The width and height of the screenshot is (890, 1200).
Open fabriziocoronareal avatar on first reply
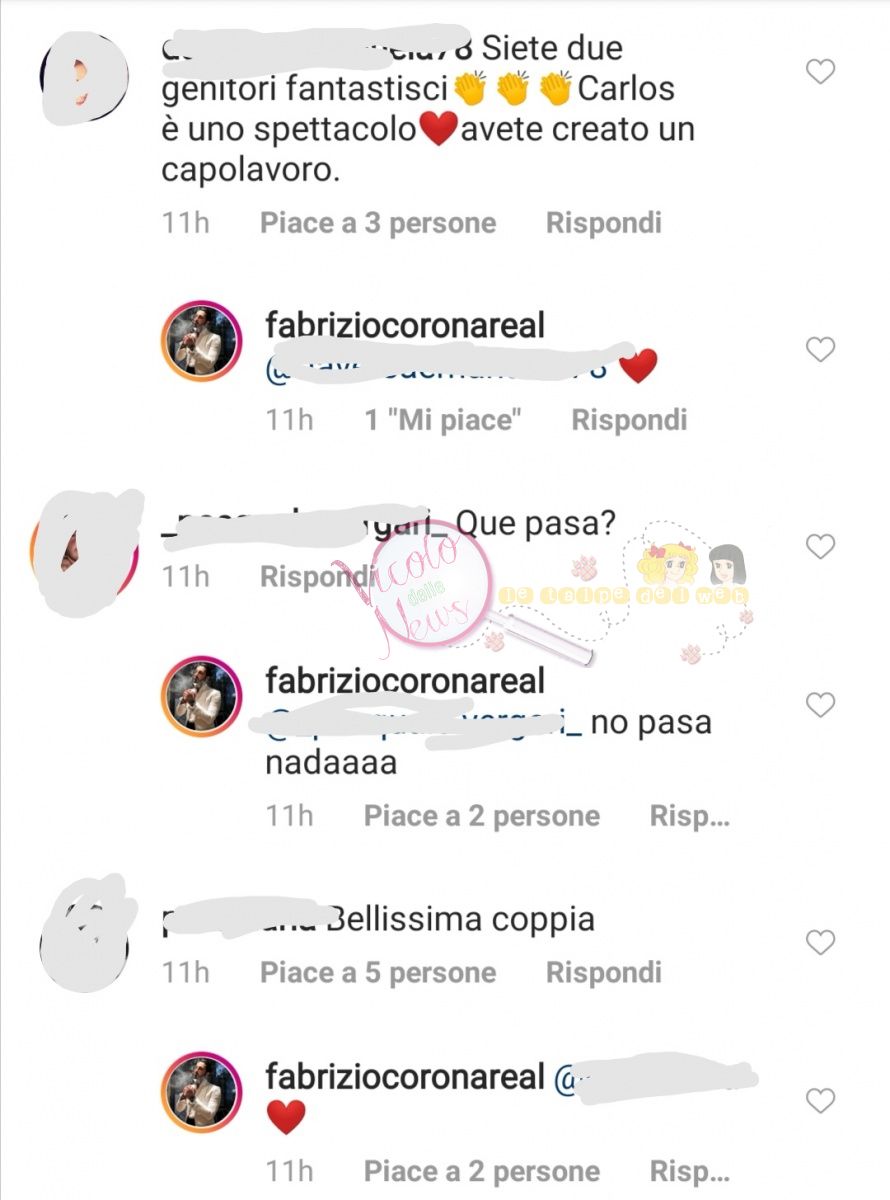[x=201, y=342]
